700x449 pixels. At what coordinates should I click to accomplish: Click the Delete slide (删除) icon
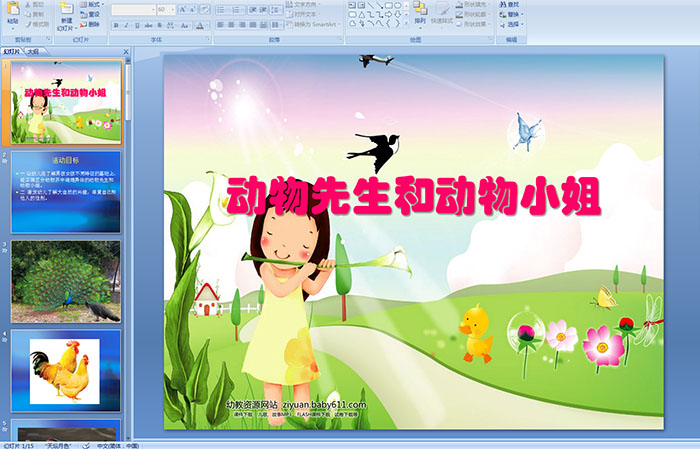(90, 24)
